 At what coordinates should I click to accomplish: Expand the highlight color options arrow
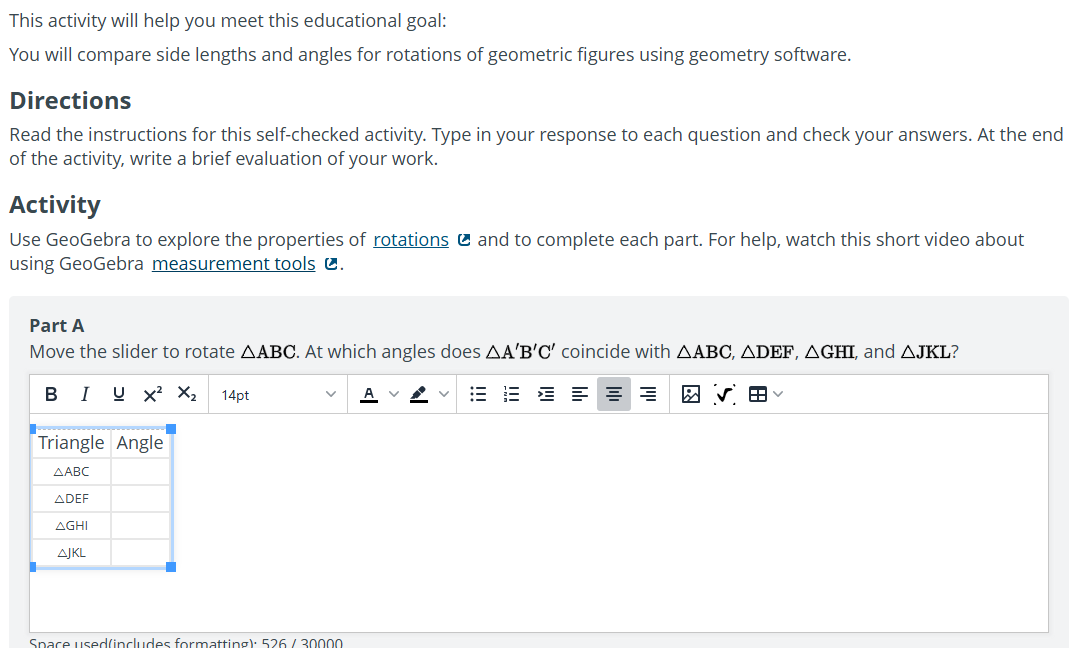click(x=444, y=394)
